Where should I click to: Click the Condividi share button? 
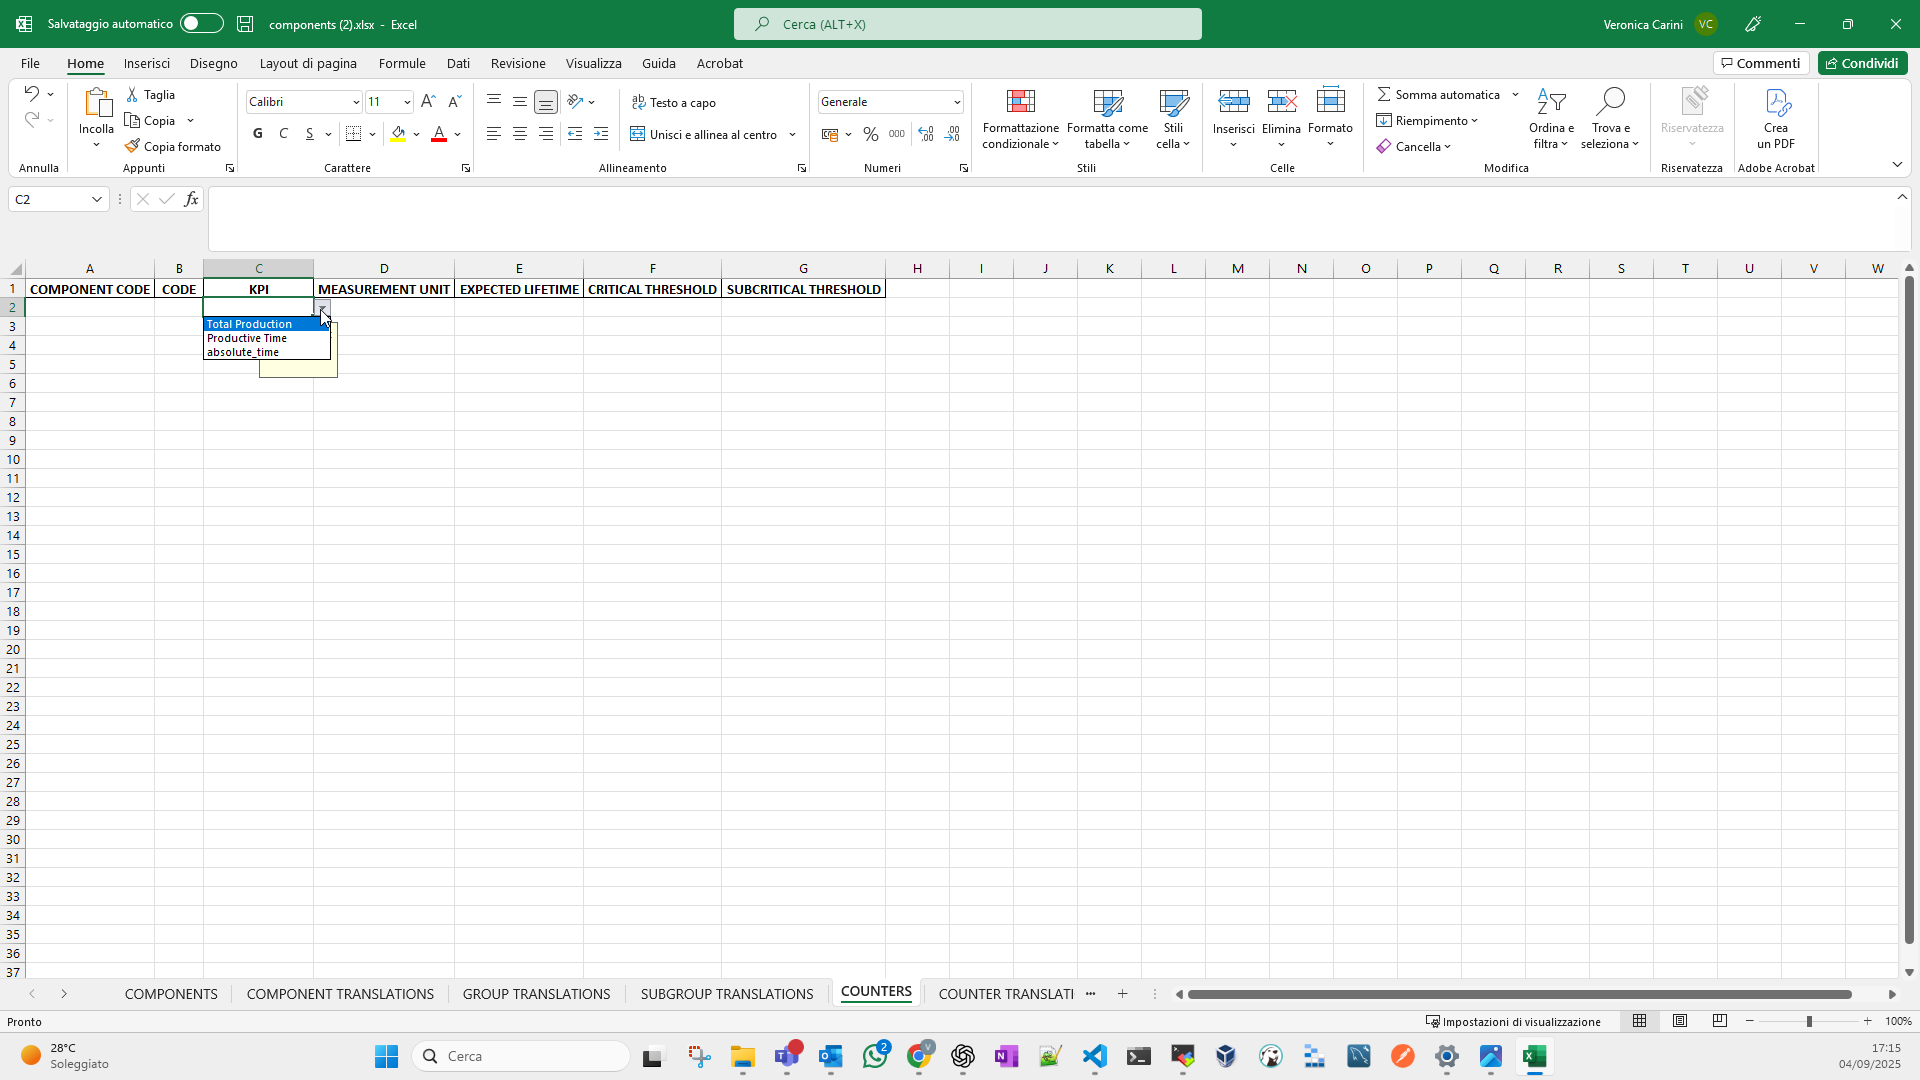coord(1862,63)
